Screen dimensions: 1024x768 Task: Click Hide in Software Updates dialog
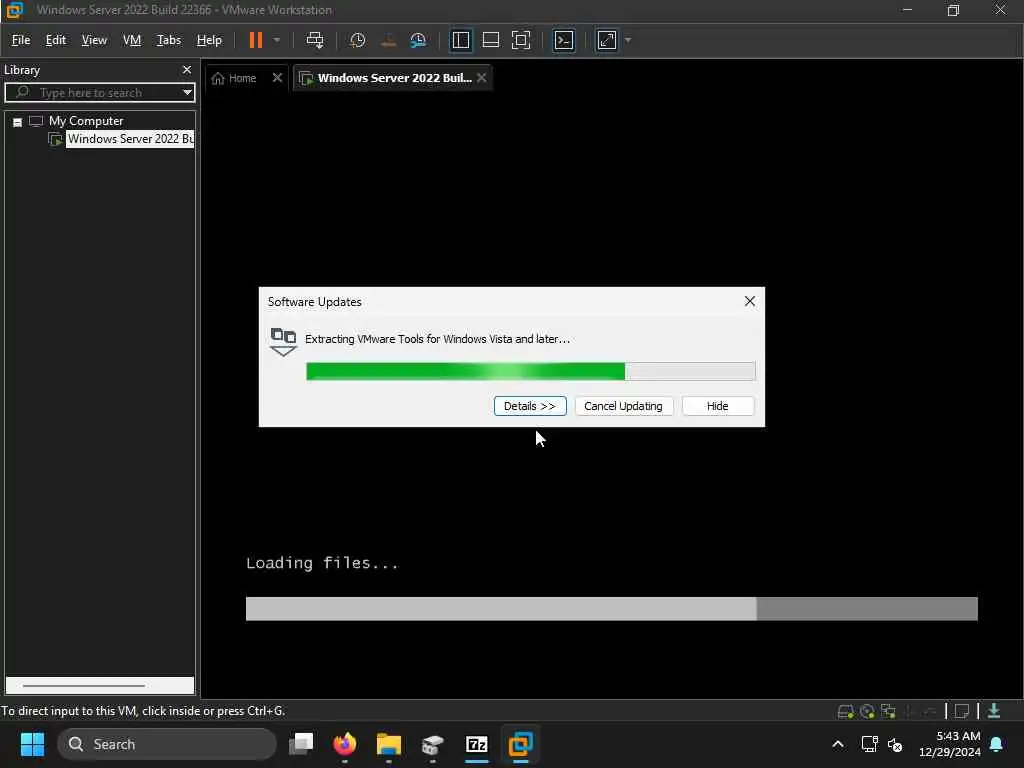[x=717, y=406]
